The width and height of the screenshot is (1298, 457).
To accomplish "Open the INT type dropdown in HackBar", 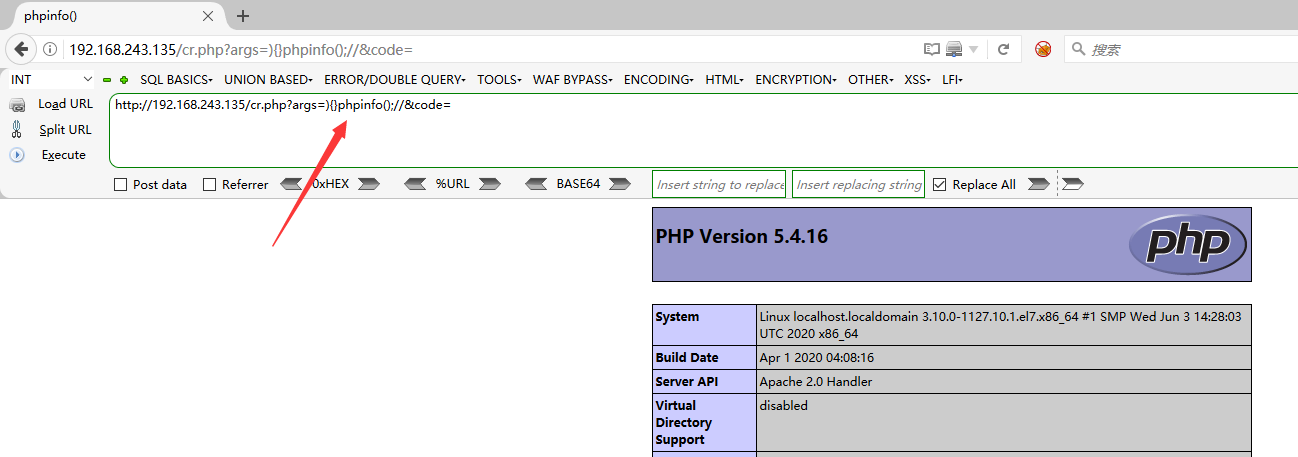I will 52,79.
